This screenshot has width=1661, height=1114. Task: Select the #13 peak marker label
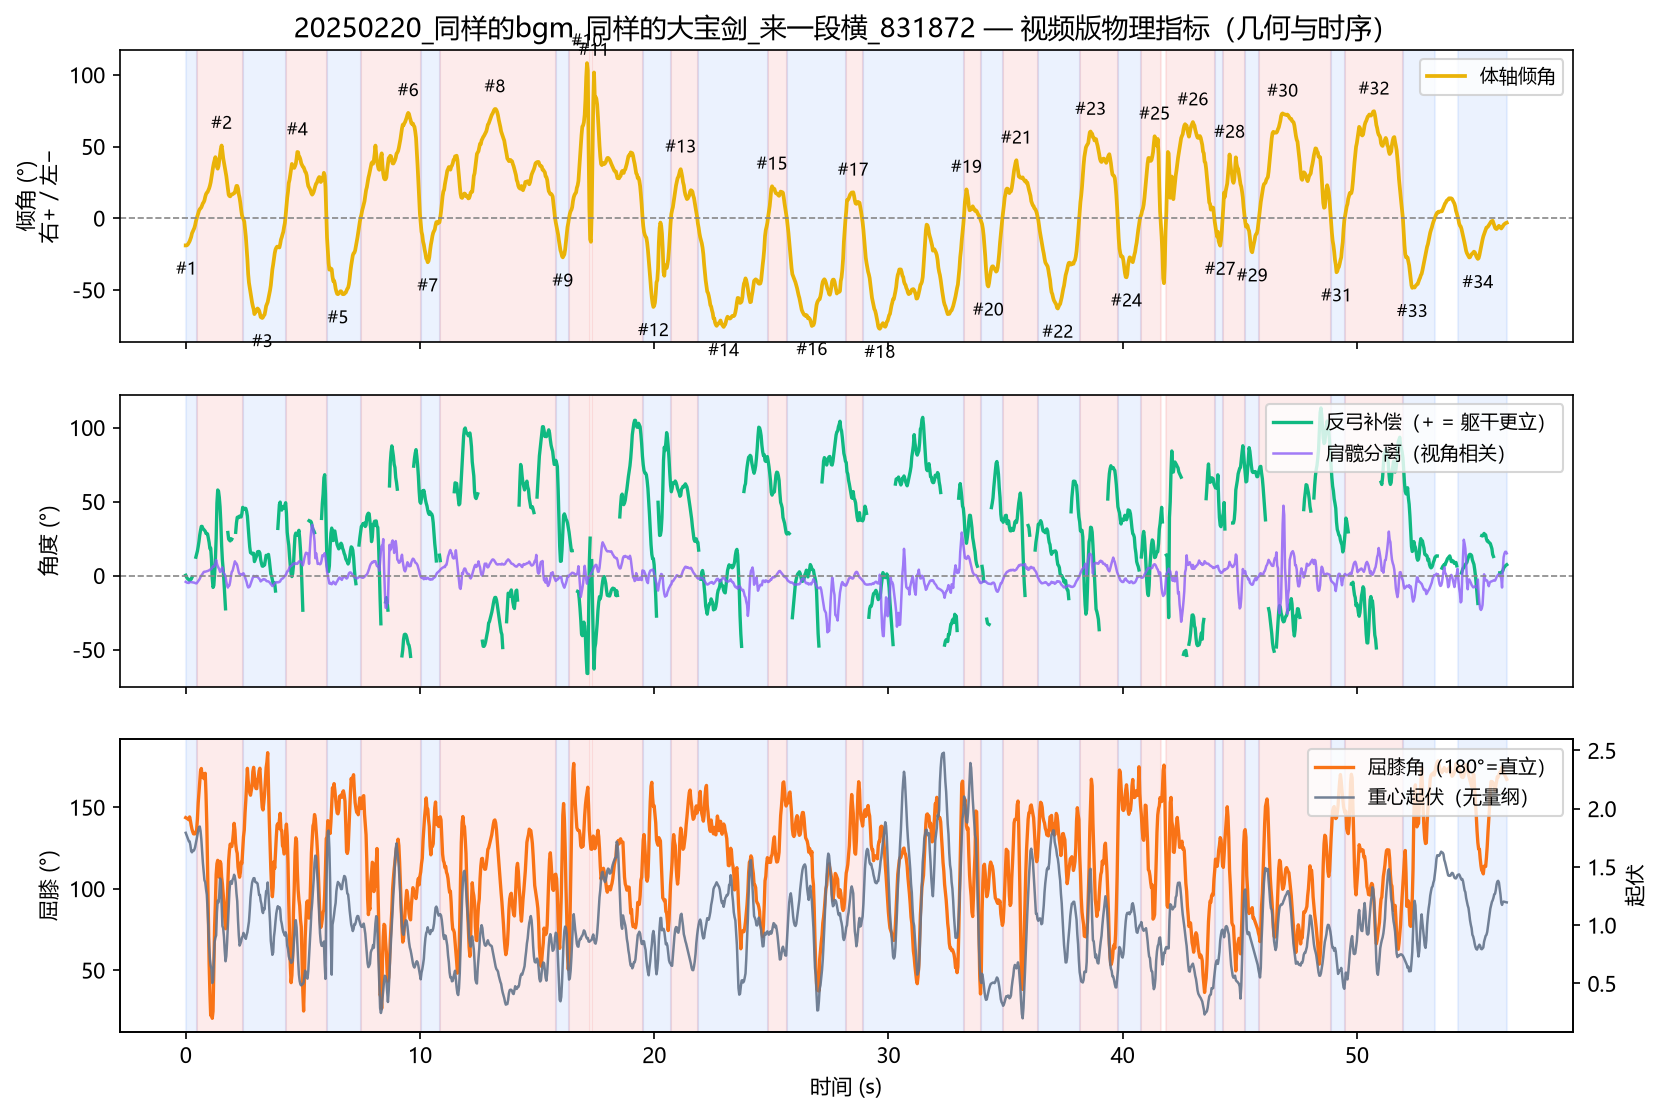[x=680, y=146]
